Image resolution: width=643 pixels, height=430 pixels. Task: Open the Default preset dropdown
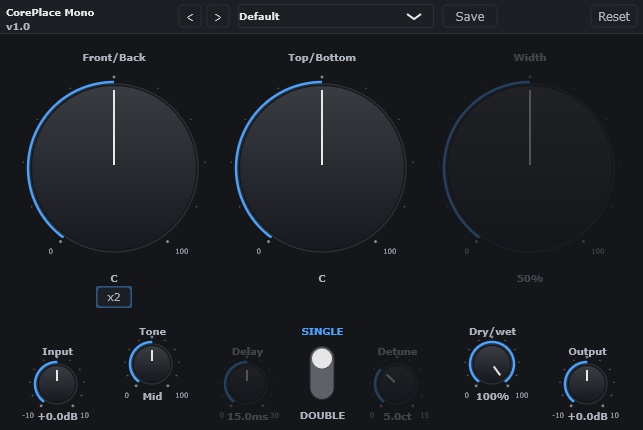(x=335, y=16)
